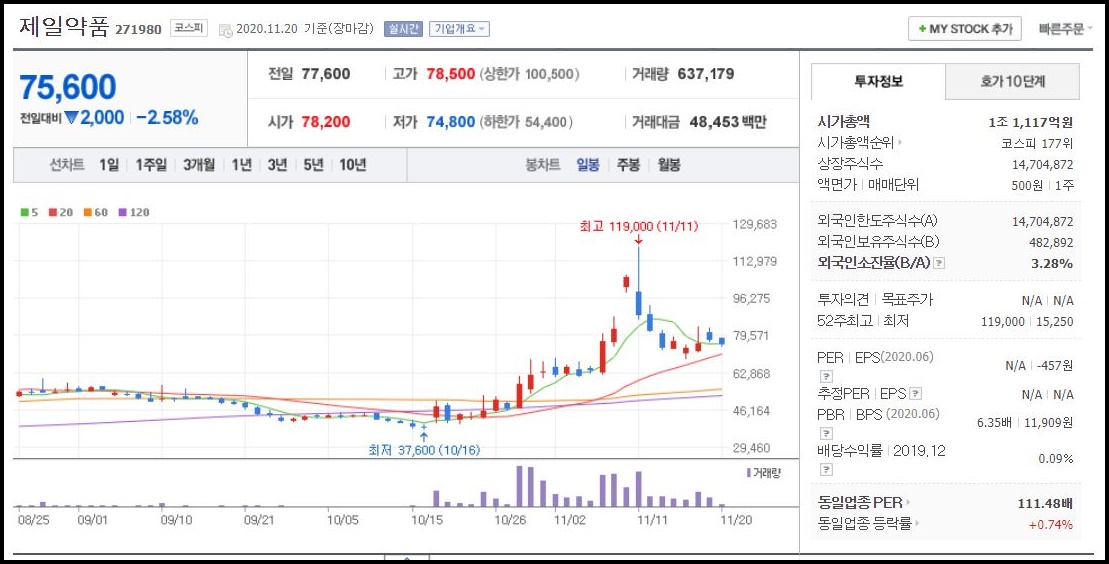Click the 거래대금 48,453 백만 value

coord(728,122)
